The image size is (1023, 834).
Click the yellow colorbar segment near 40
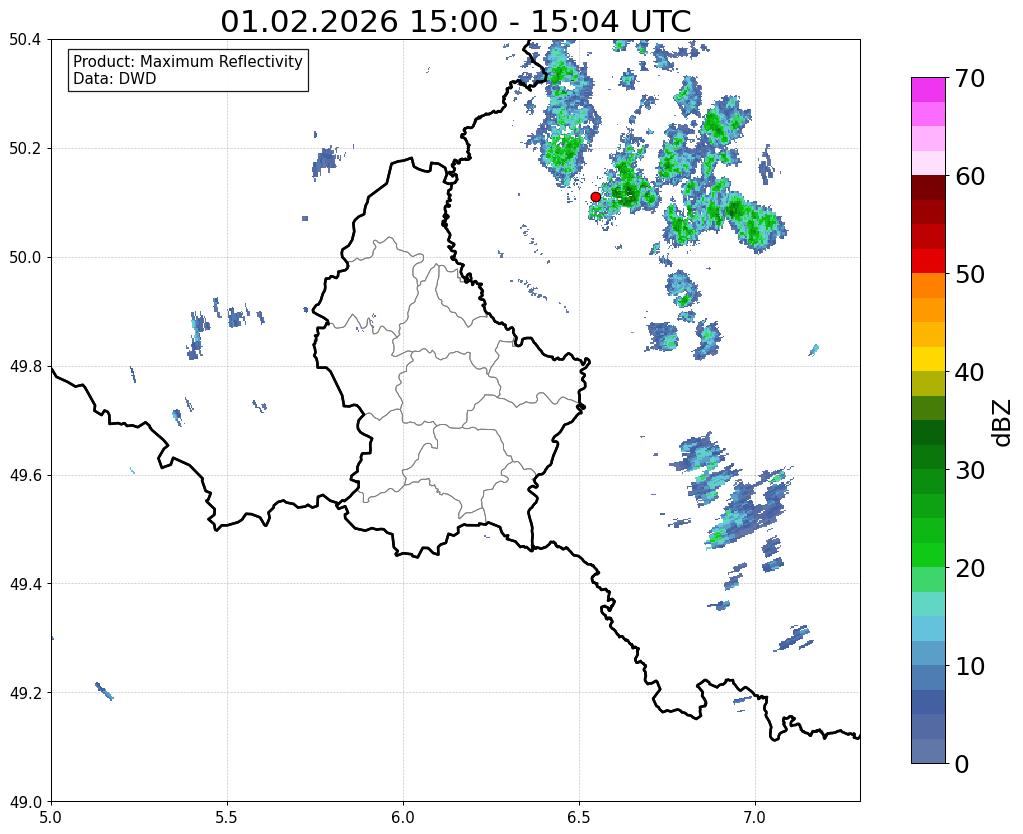(928, 359)
